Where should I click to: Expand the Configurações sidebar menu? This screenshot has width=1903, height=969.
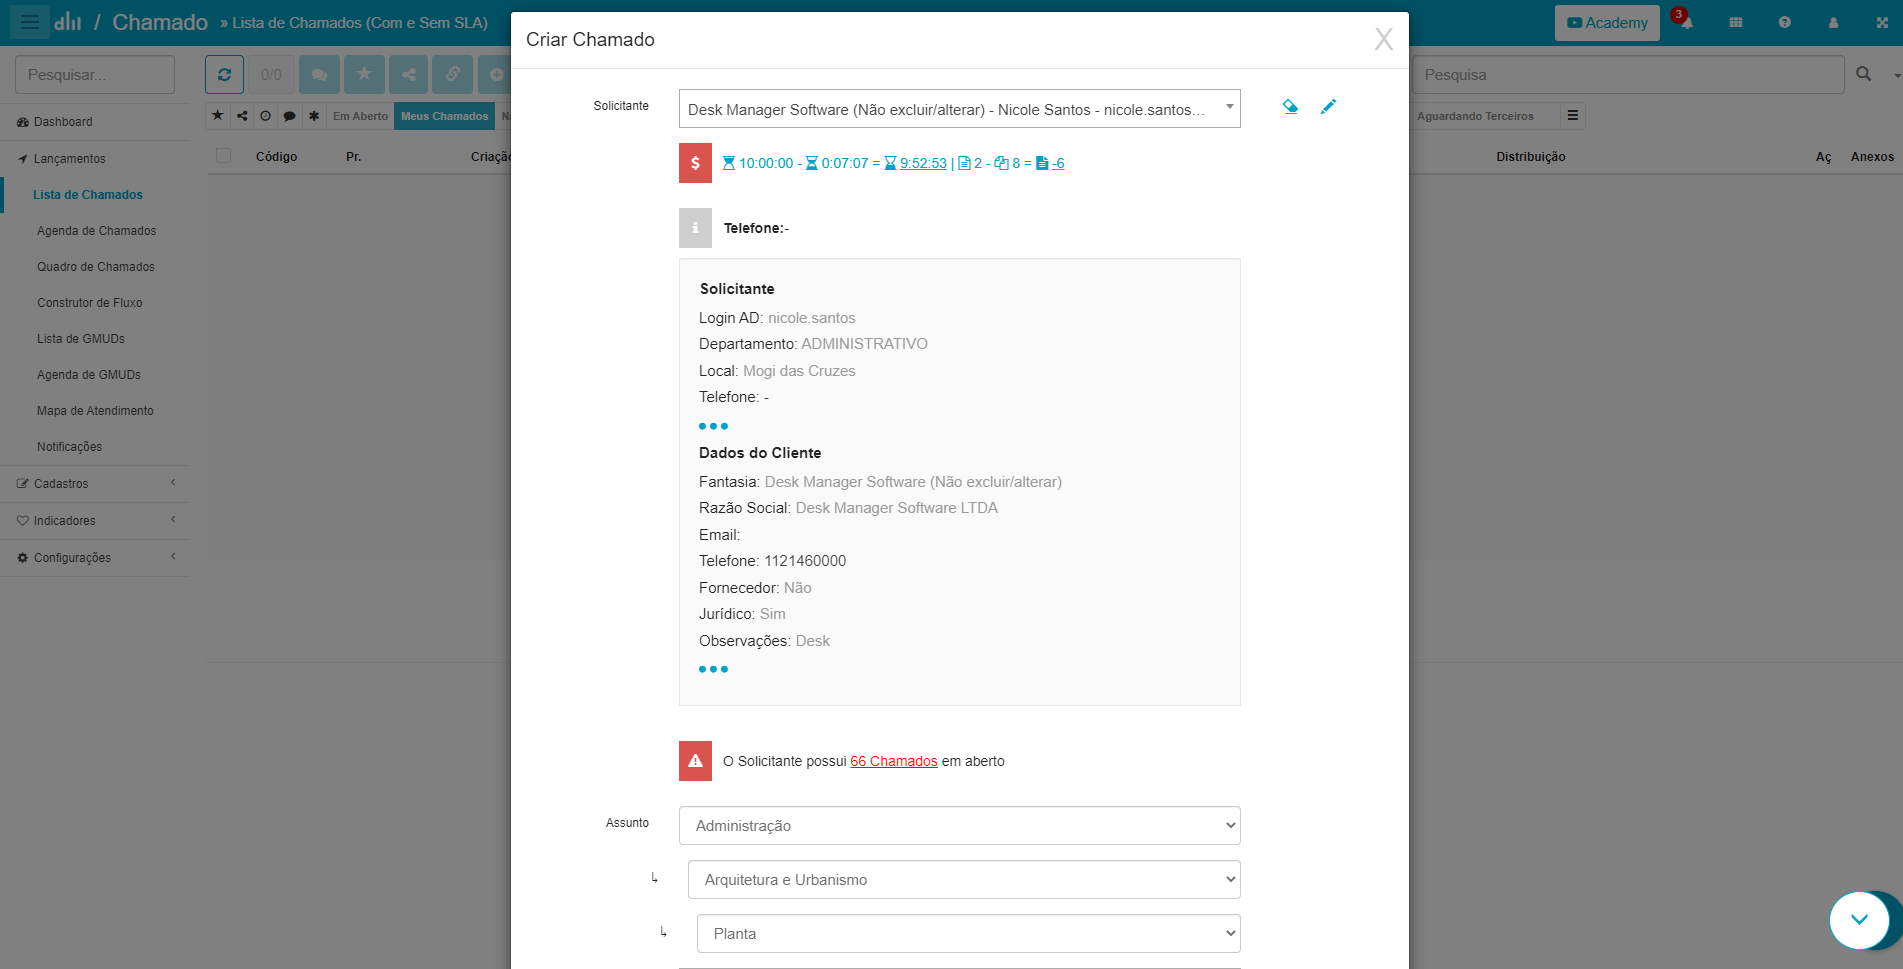click(95, 558)
